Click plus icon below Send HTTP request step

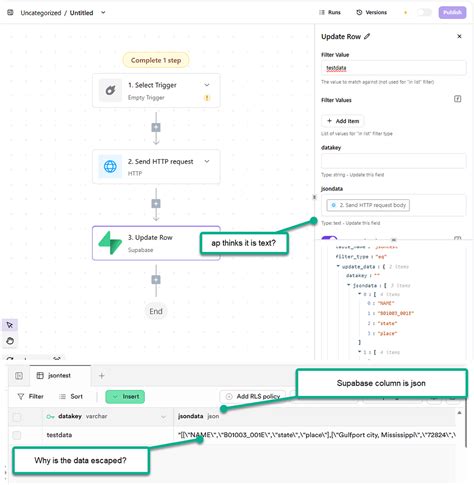[156, 204]
